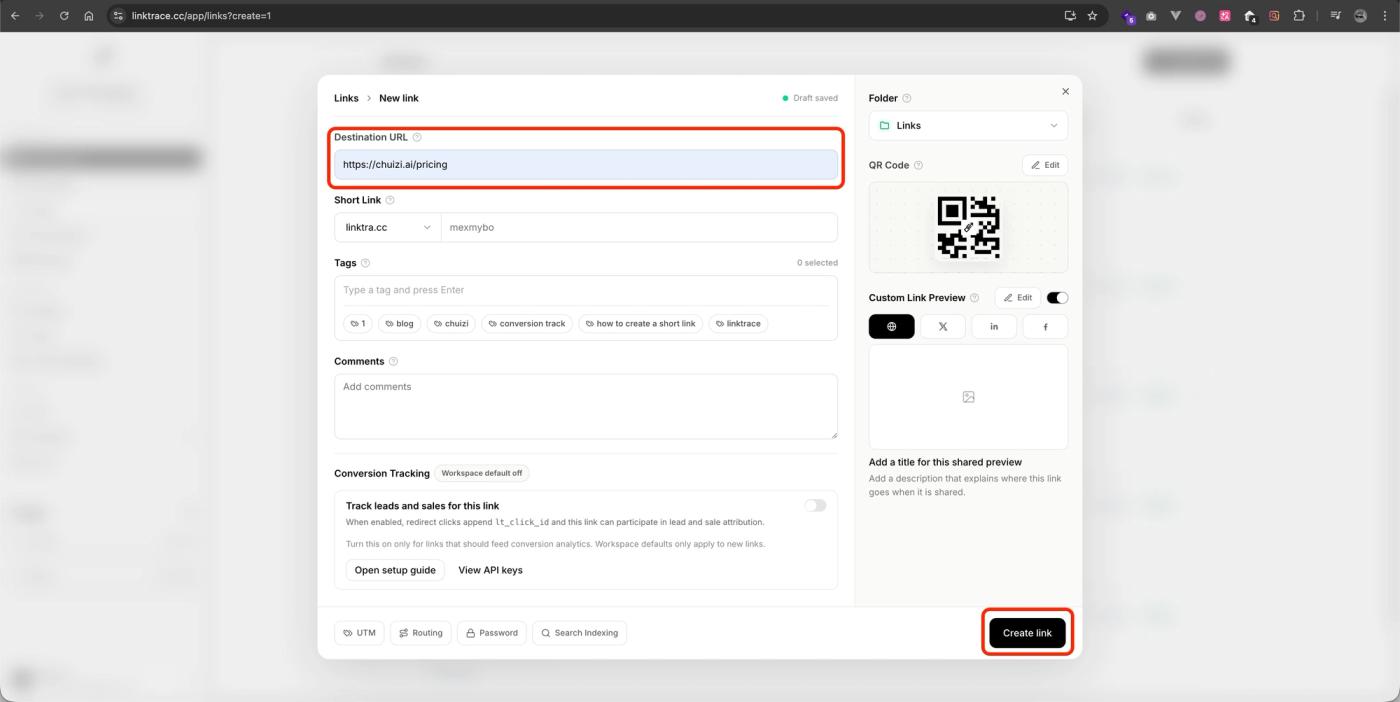Click the Create link button
1400x702 pixels.
pyautogui.click(x=1027, y=632)
